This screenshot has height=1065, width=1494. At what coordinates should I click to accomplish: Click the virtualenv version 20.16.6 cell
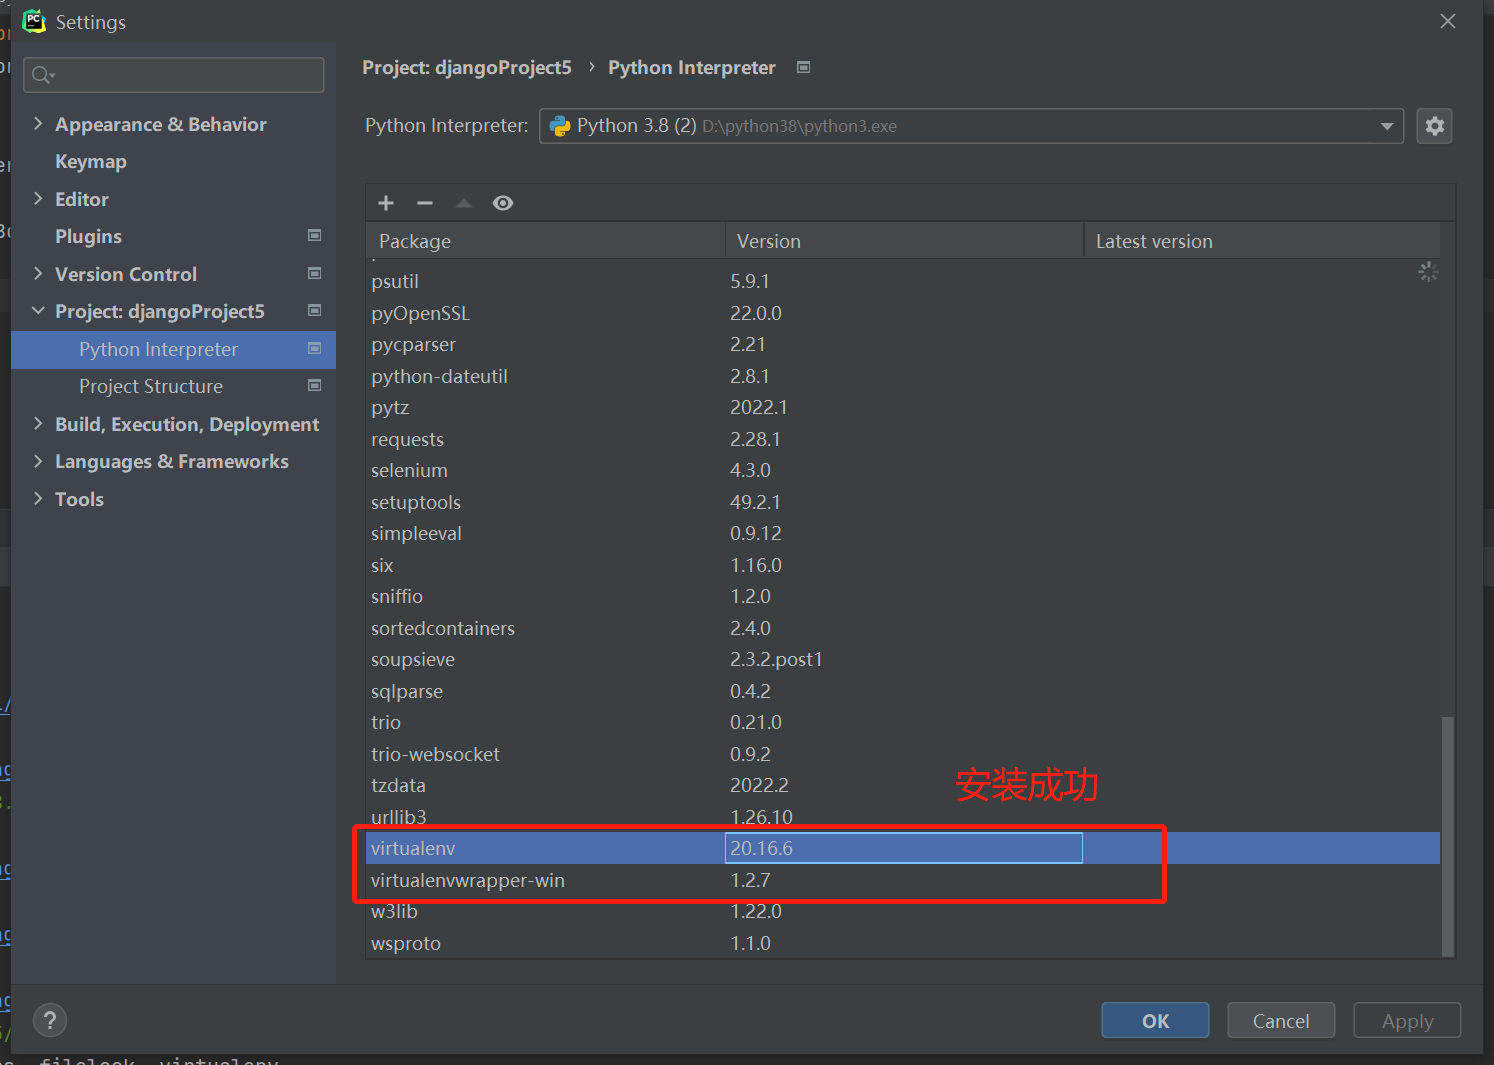click(904, 848)
